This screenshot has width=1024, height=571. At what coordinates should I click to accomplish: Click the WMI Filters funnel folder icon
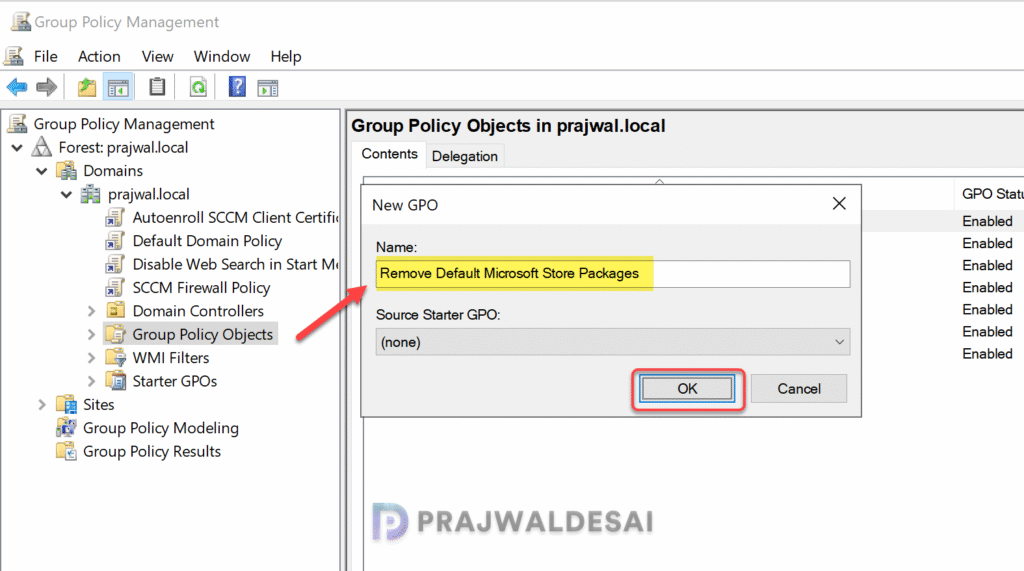click(116, 357)
